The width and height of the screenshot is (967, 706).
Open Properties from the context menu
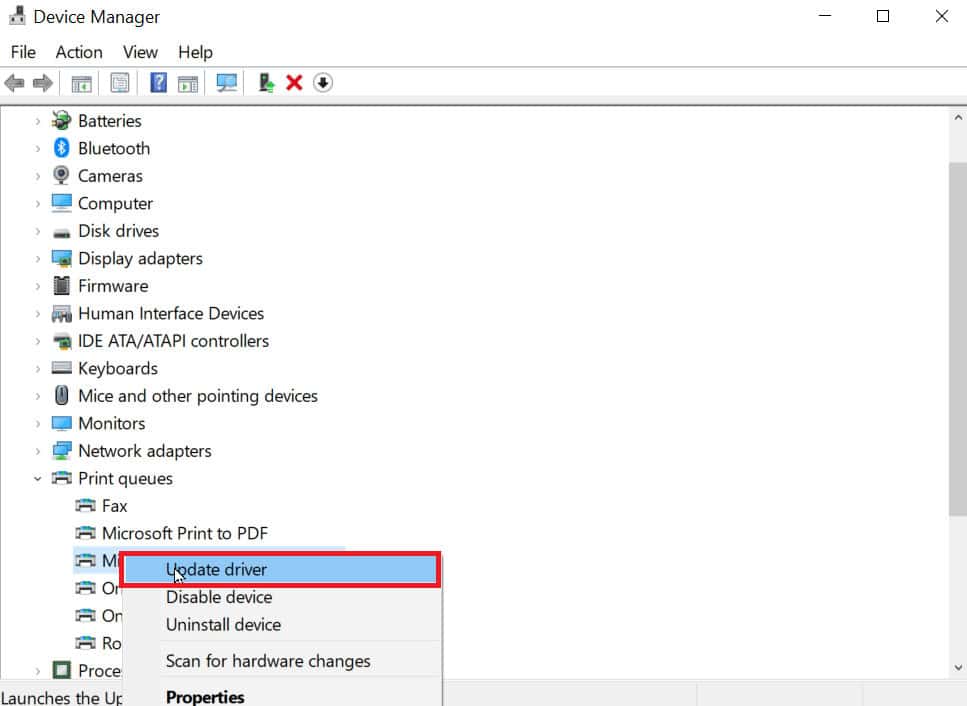[x=283, y=697]
